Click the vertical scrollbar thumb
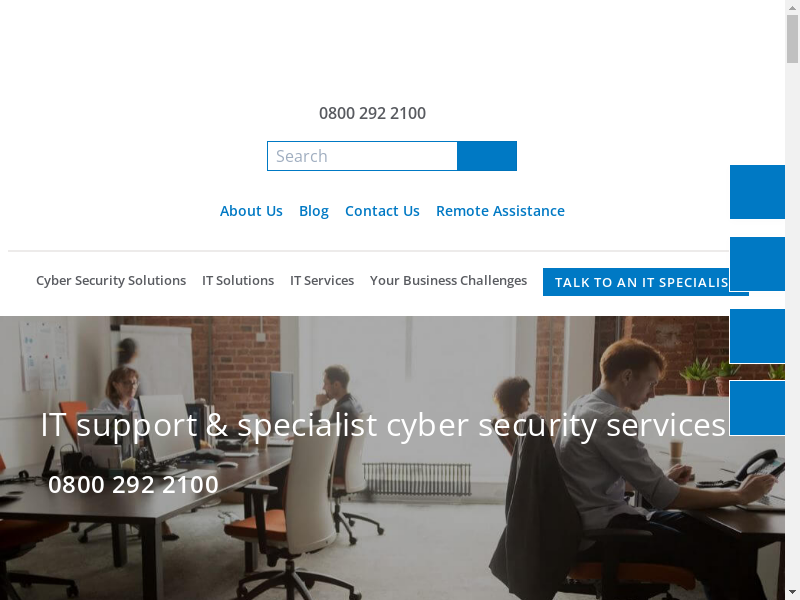The width and height of the screenshot is (800, 600). pyautogui.click(x=792, y=39)
